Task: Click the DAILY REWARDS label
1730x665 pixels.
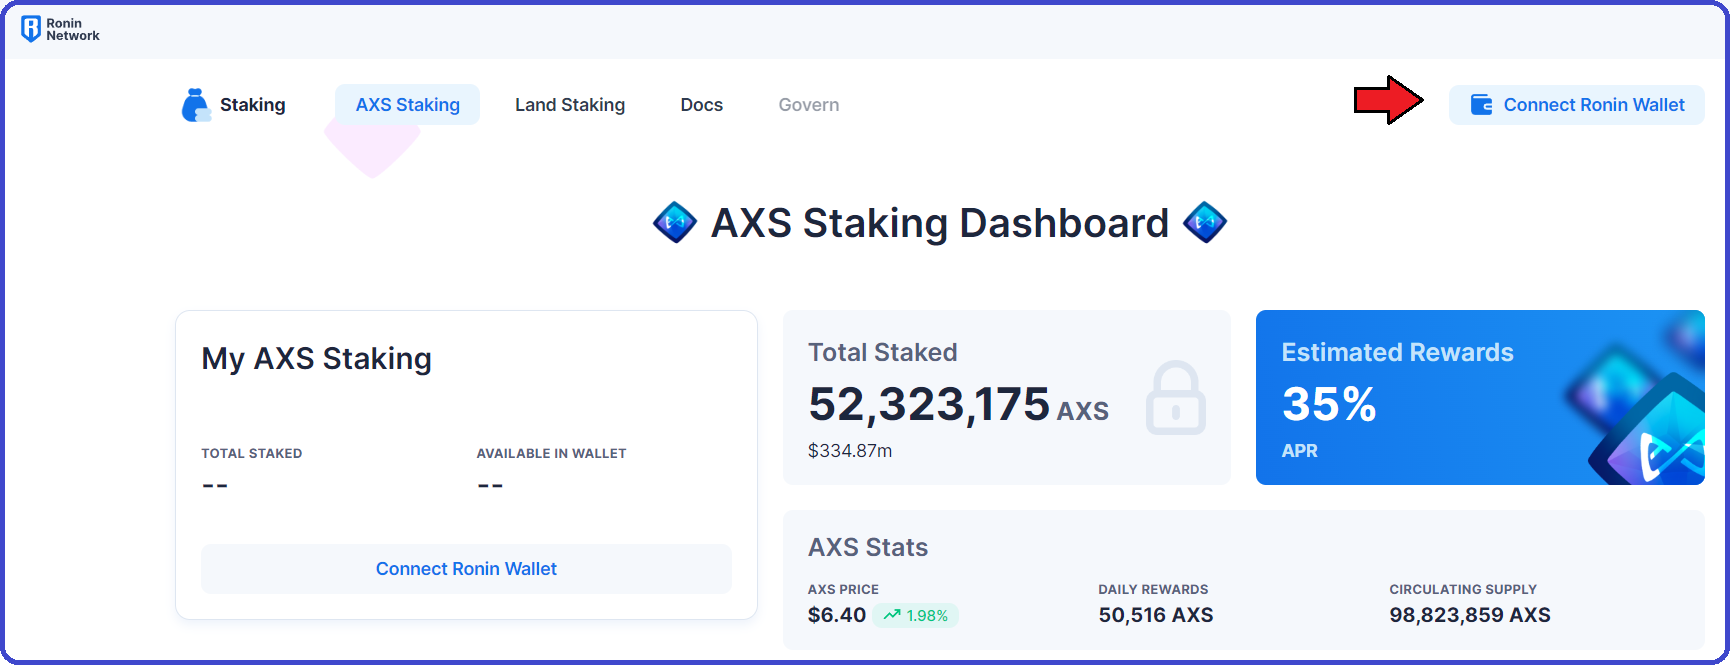Action: coord(1153,589)
